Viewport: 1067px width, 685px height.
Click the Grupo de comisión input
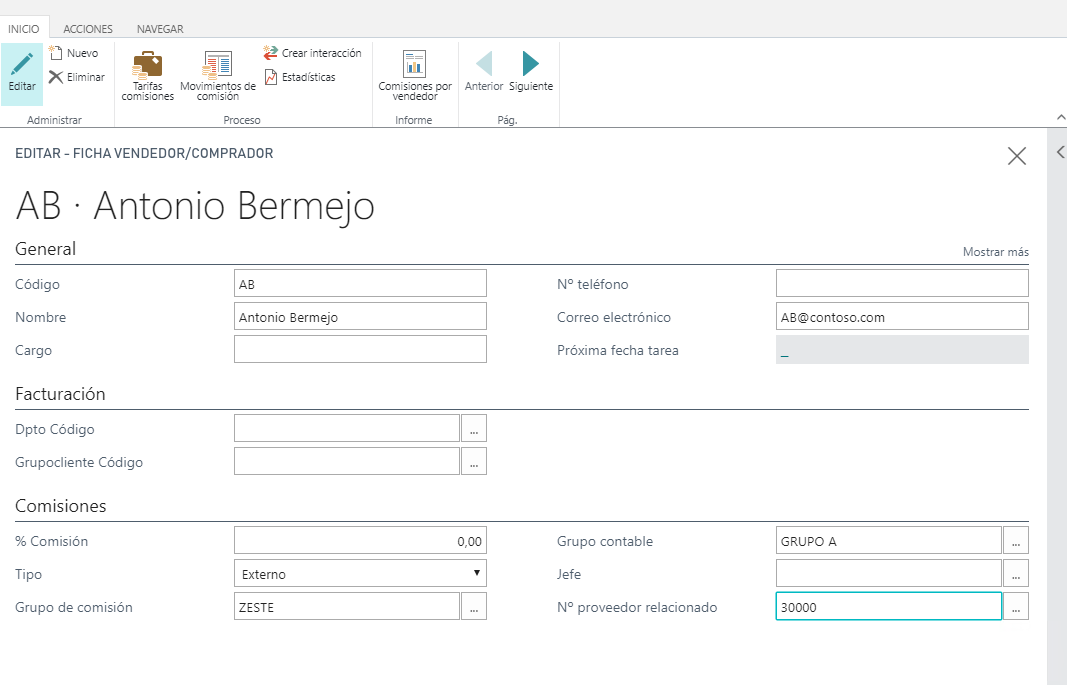[347, 606]
